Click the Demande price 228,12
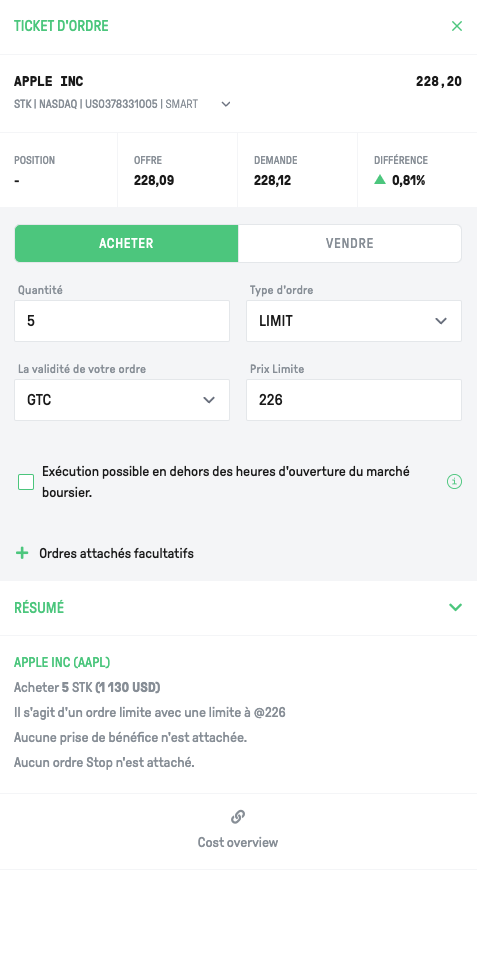This screenshot has width=477, height=959. (274, 180)
